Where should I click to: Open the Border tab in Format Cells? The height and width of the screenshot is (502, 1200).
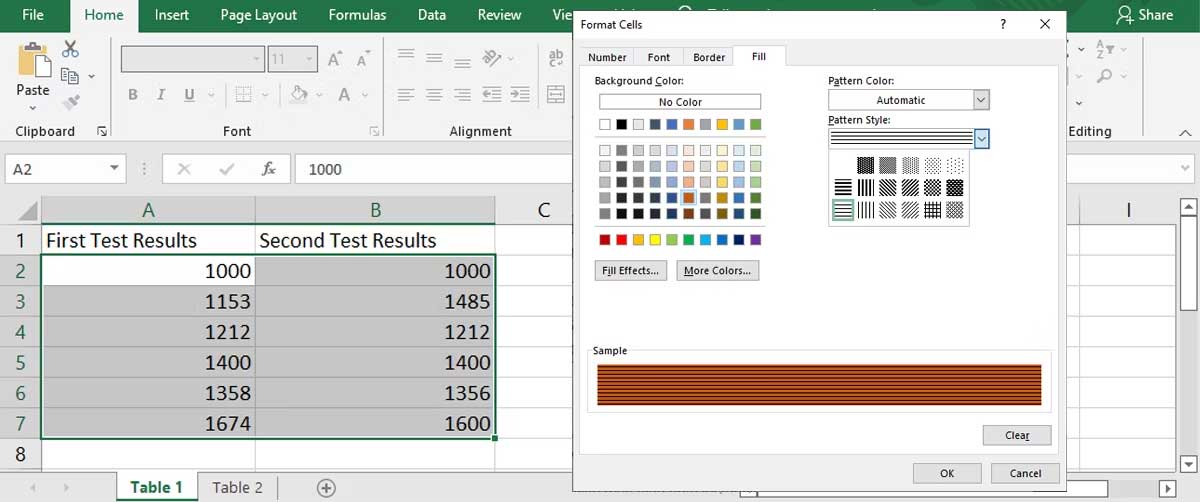pyautogui.click(x=709, y=57)
